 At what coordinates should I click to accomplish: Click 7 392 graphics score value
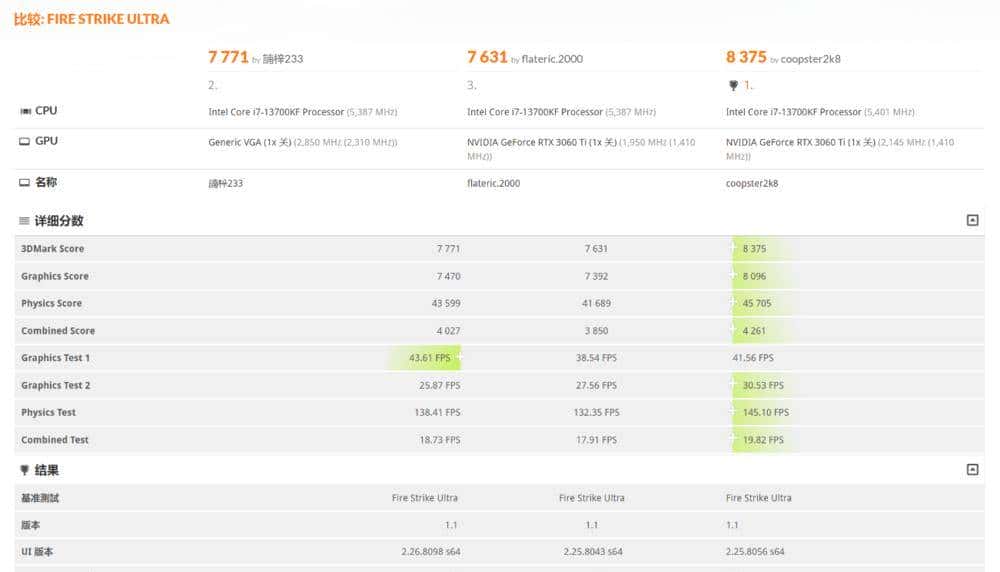pyautogui.click(x=596, y=276)
